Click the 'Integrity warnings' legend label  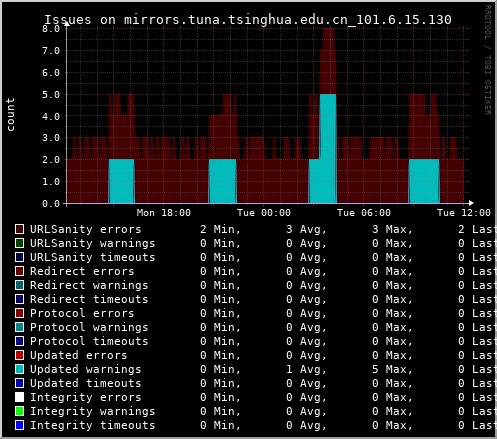coord(93,411)
